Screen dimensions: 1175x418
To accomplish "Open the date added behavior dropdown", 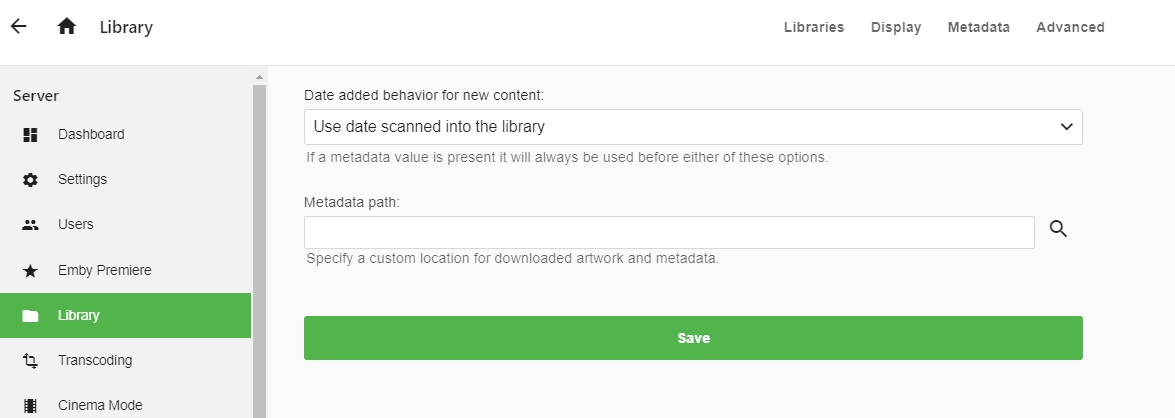I will (693, 127).
